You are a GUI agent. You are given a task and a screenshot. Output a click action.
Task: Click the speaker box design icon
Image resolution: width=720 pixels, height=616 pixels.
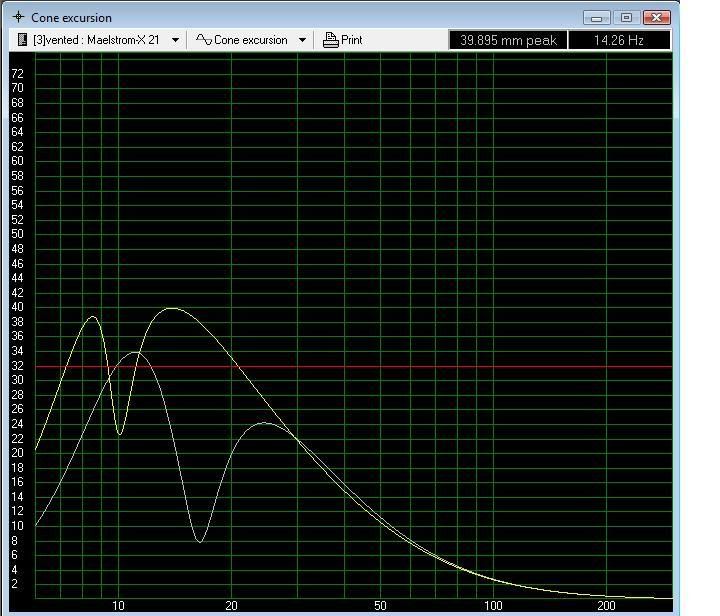coord(22,40)
